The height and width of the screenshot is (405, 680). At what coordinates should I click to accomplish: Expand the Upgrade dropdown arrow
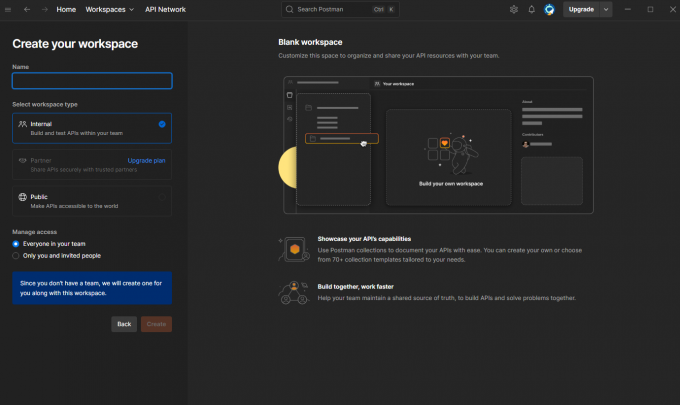pyautogui.click(x=606, y=10)
